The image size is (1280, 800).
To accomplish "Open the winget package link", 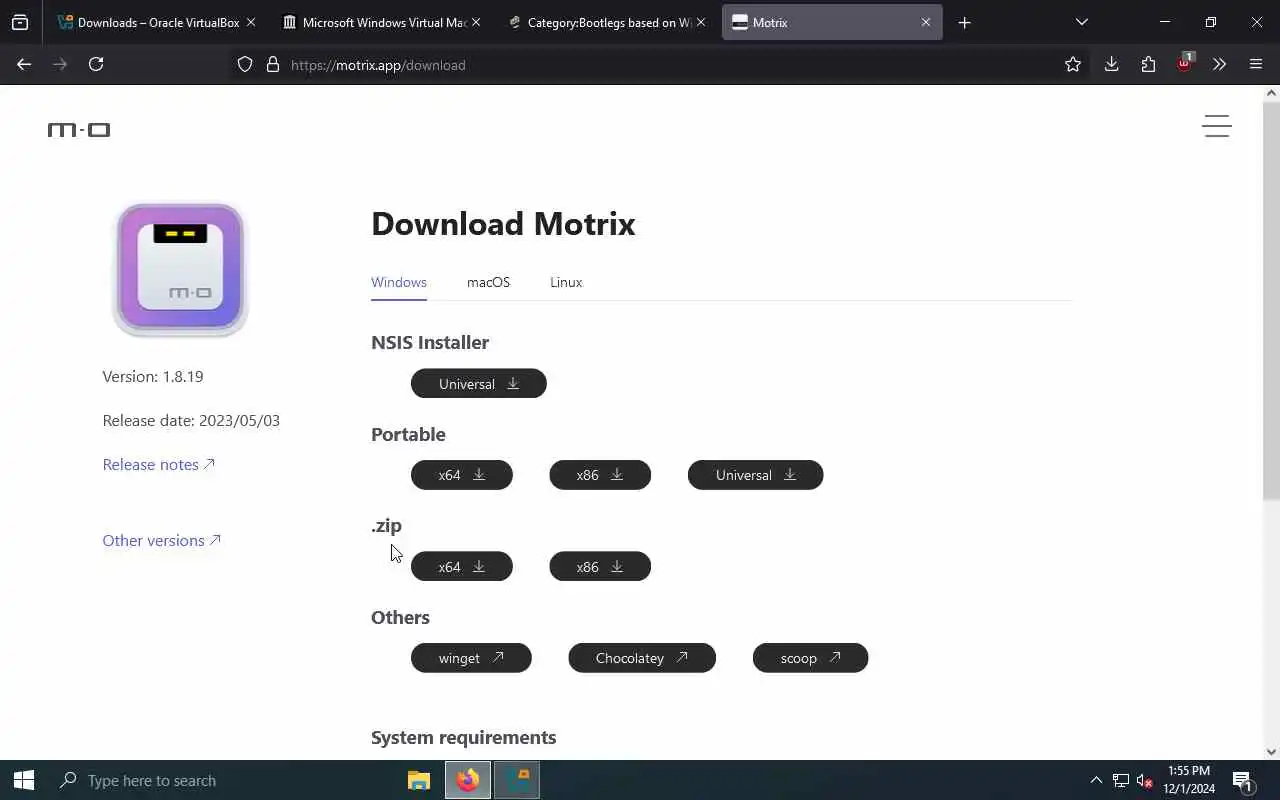I will point(471,658).
